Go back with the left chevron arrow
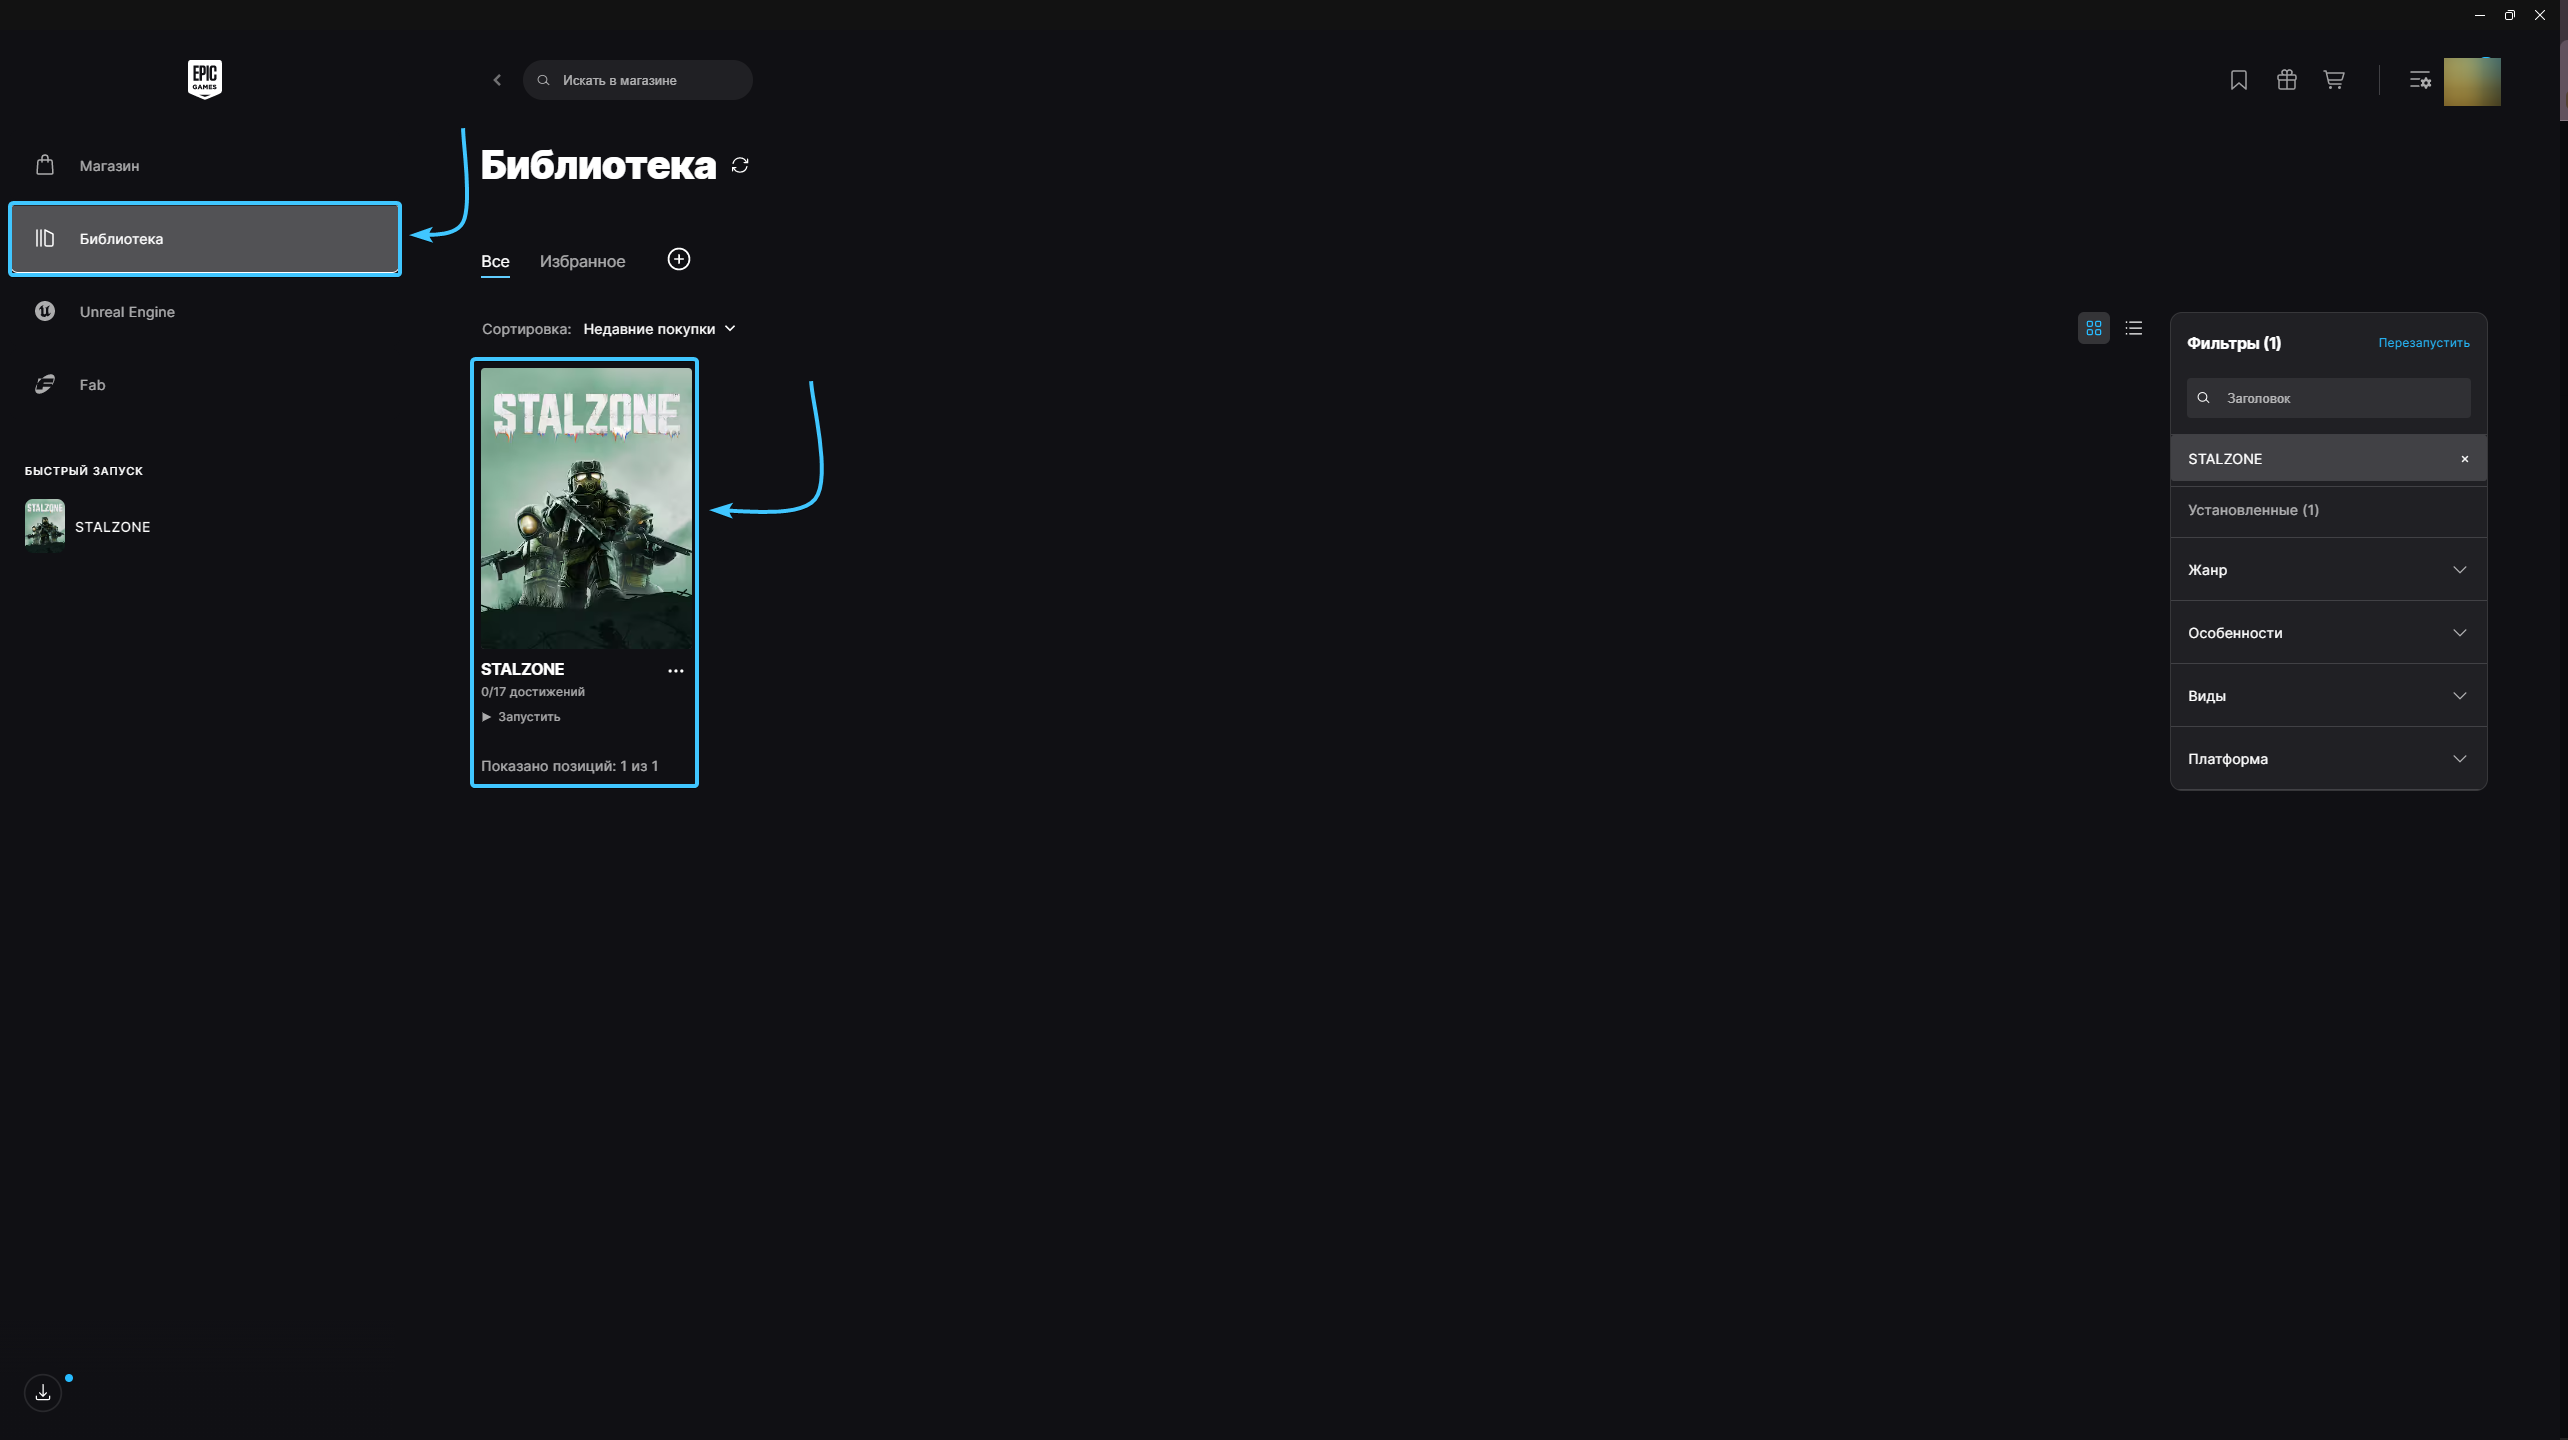Viewport: 2568px width, 1440px height. (x=497, y=80)
